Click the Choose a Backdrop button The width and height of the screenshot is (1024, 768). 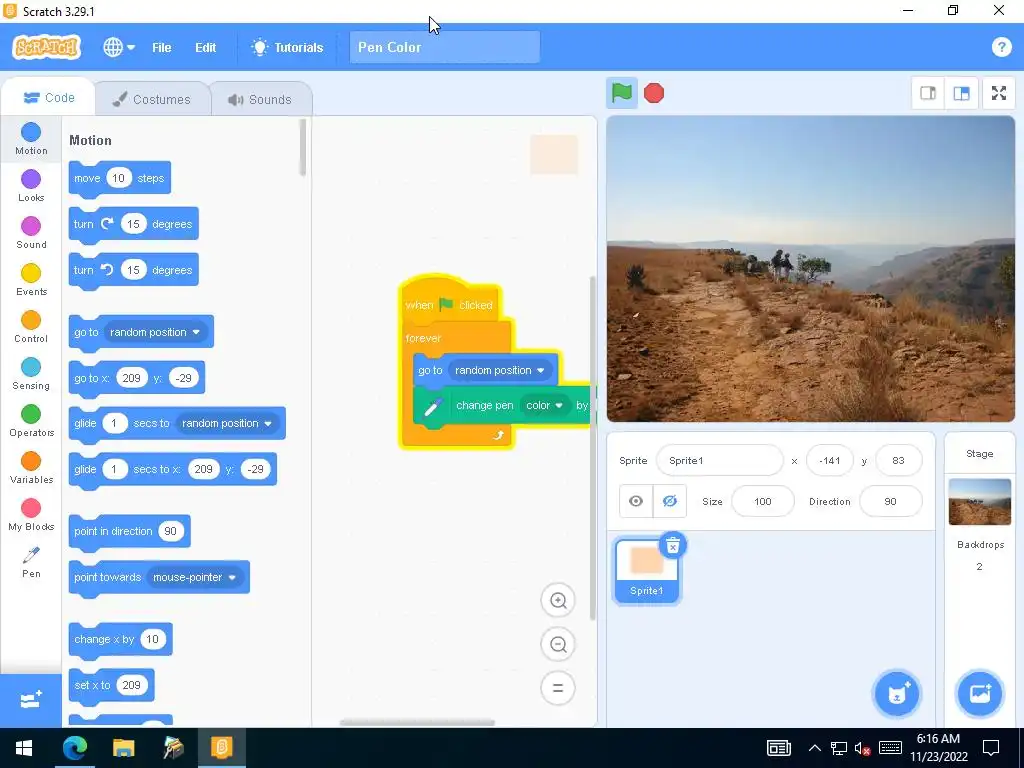pos(980,694)
